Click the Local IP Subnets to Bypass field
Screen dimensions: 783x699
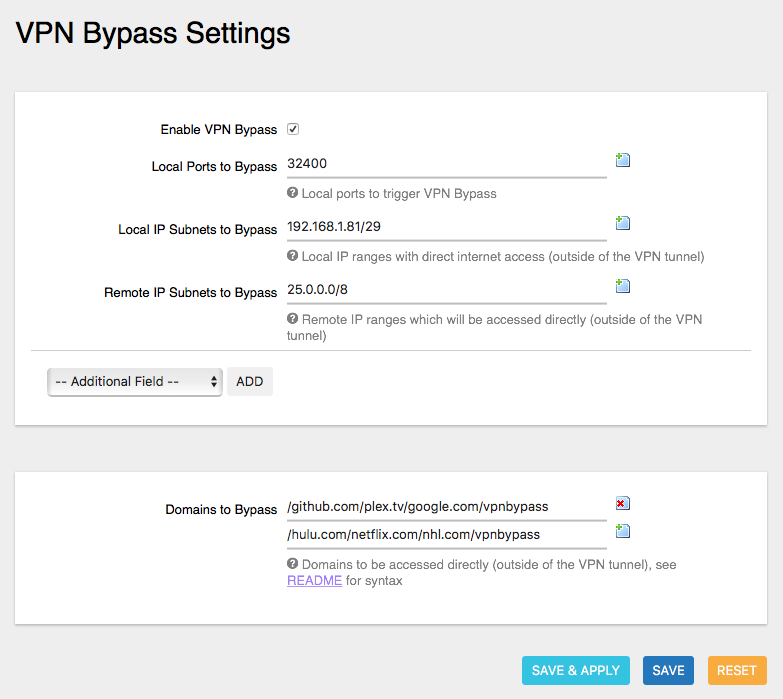pyautogui.click(x=446, y=227)
